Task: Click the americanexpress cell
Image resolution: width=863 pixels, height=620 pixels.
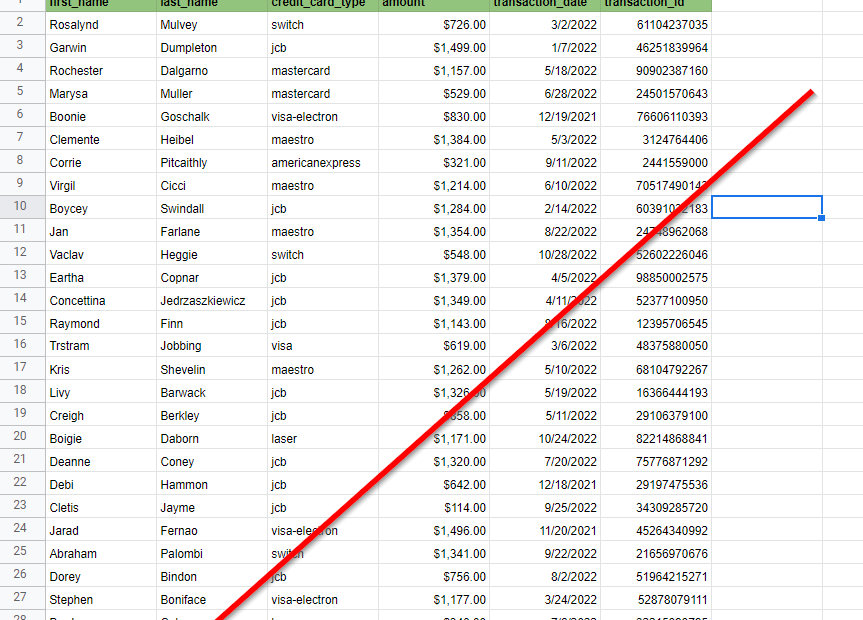Action: [323, 162]
